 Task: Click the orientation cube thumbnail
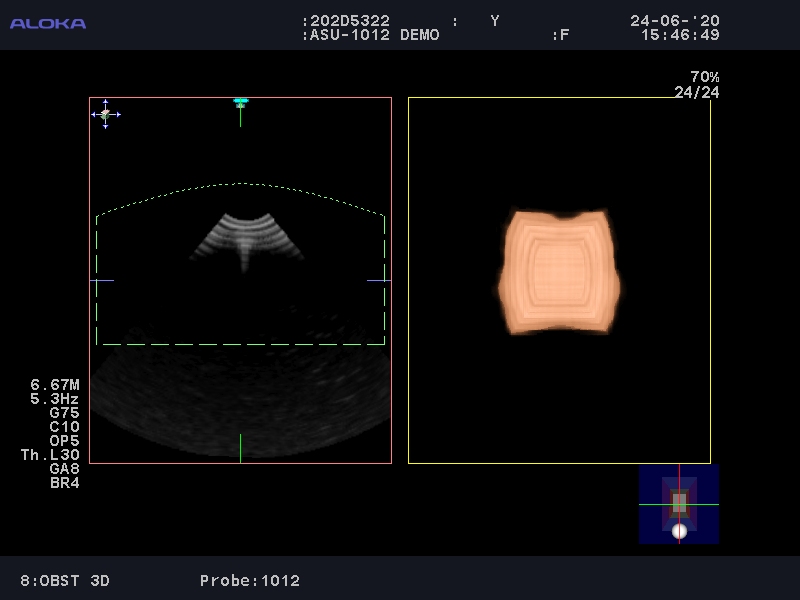pos(679,503)
